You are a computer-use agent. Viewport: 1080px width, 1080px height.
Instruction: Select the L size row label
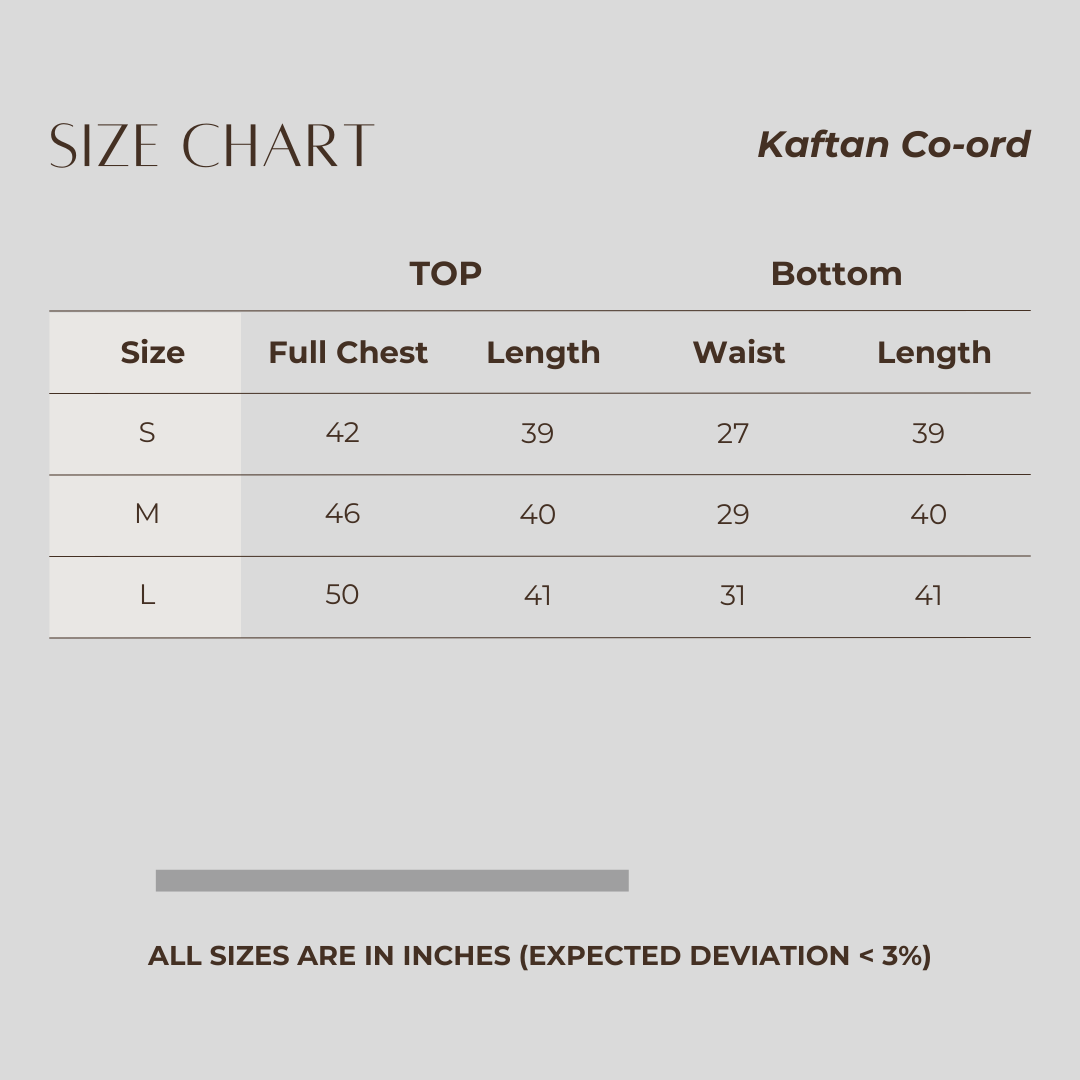(147, 596)
